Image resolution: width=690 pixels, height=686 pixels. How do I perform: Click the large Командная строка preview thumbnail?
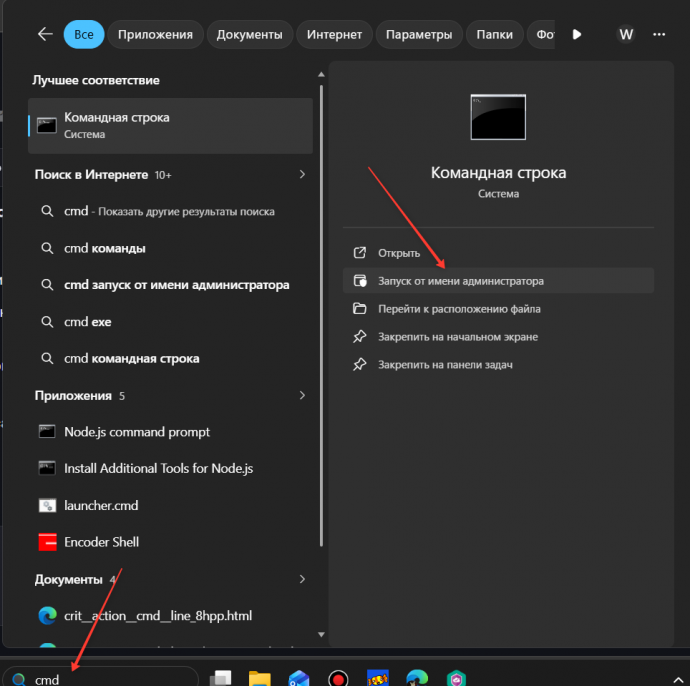pos(498,117)
